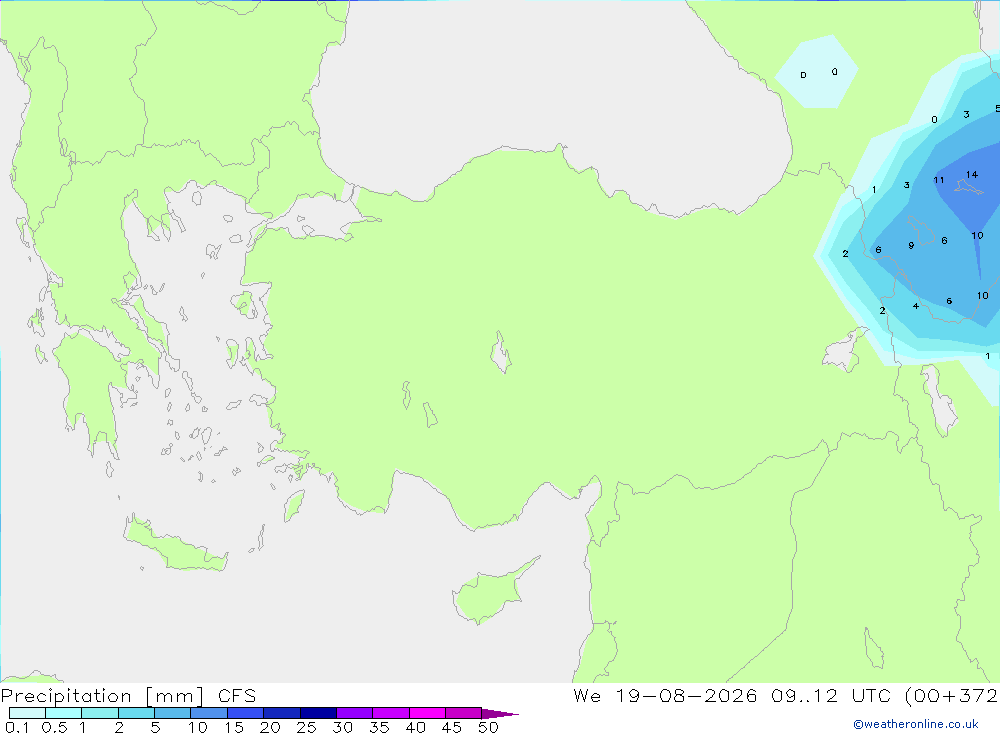1000x733 pixels.
Task: Click the '4' precipitation value on map
Action: click(916, 306)
